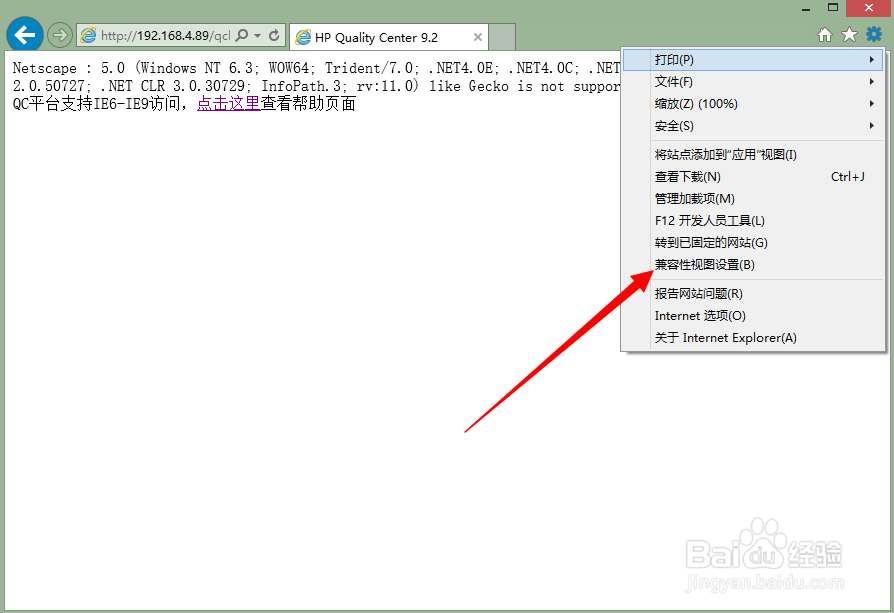
Task: Click the Home icon
Action: point(824,35)
